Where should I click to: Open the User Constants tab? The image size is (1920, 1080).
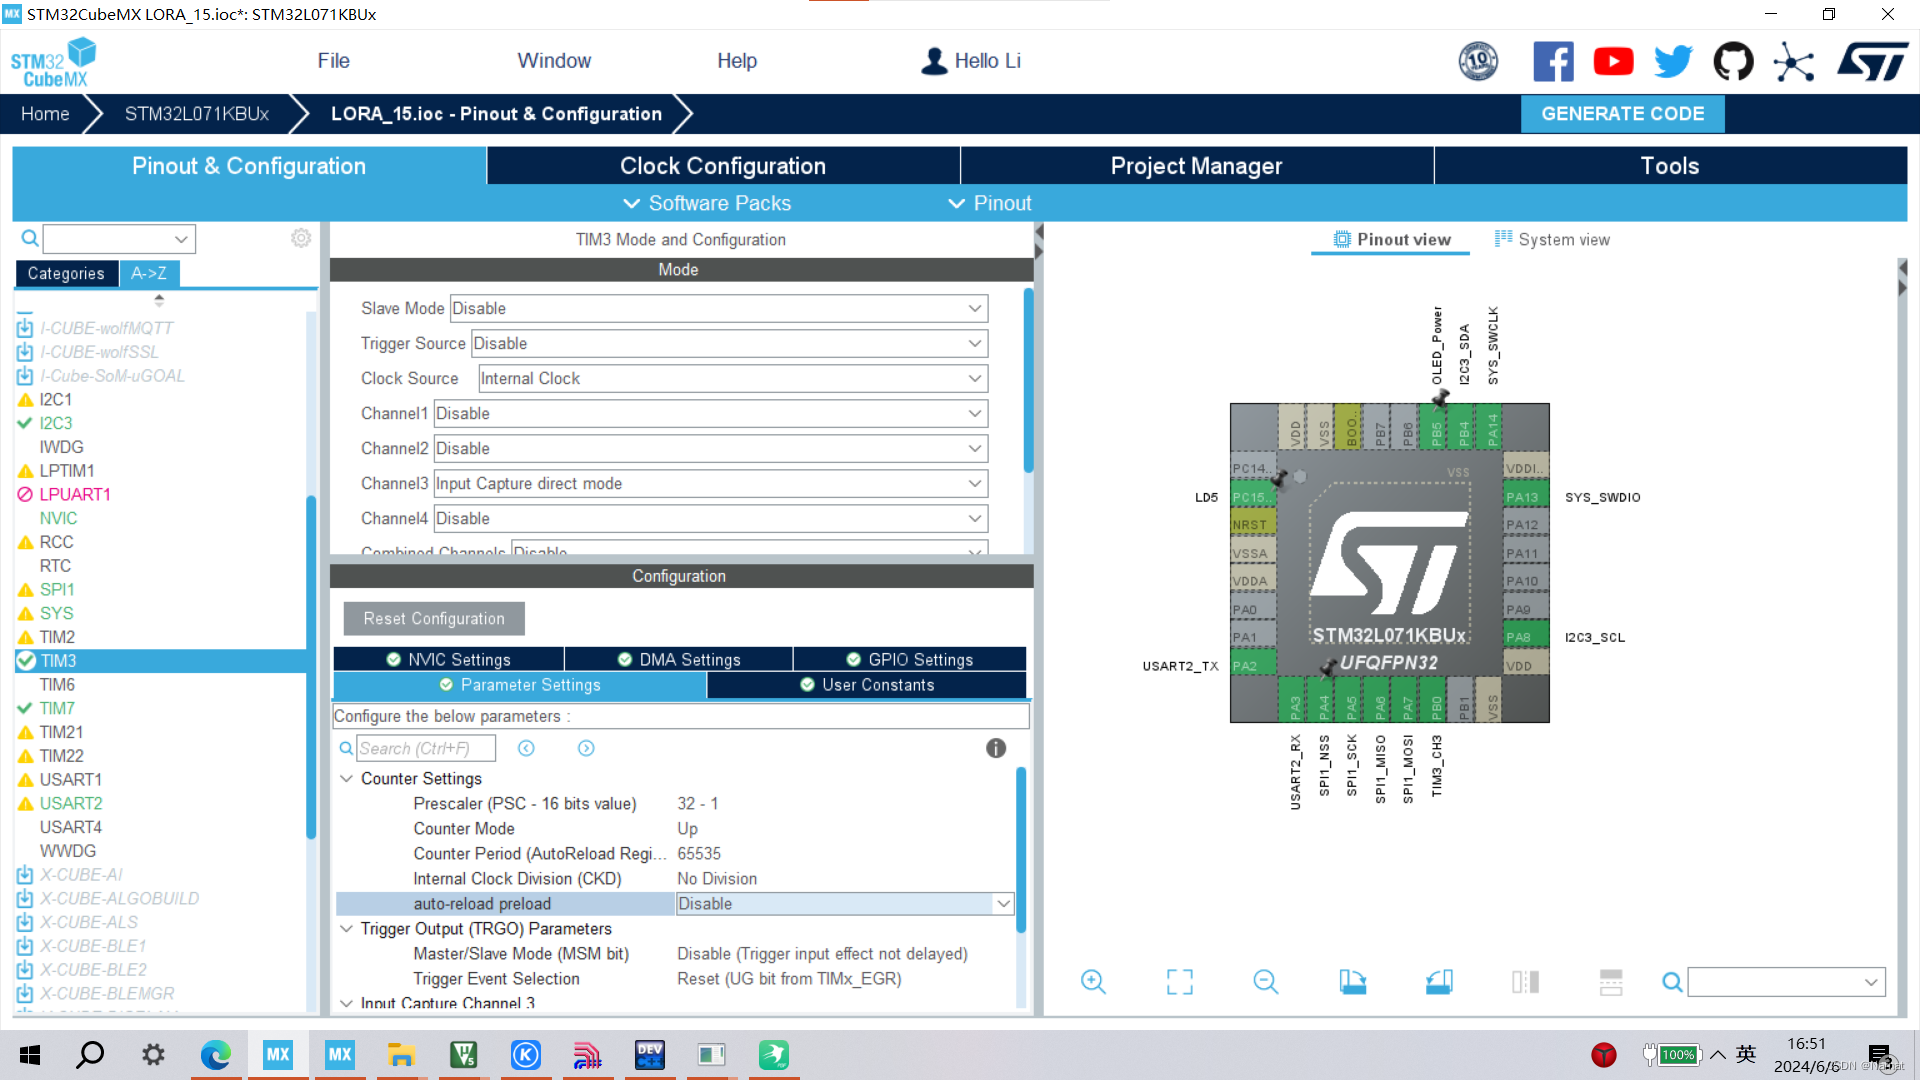(867, 685)
